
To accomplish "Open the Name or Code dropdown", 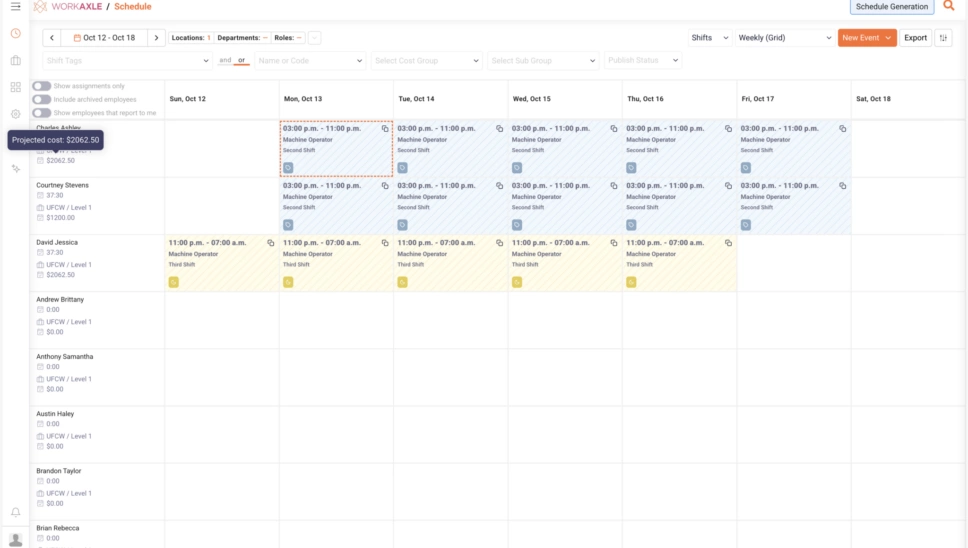I will pos(310,60).
